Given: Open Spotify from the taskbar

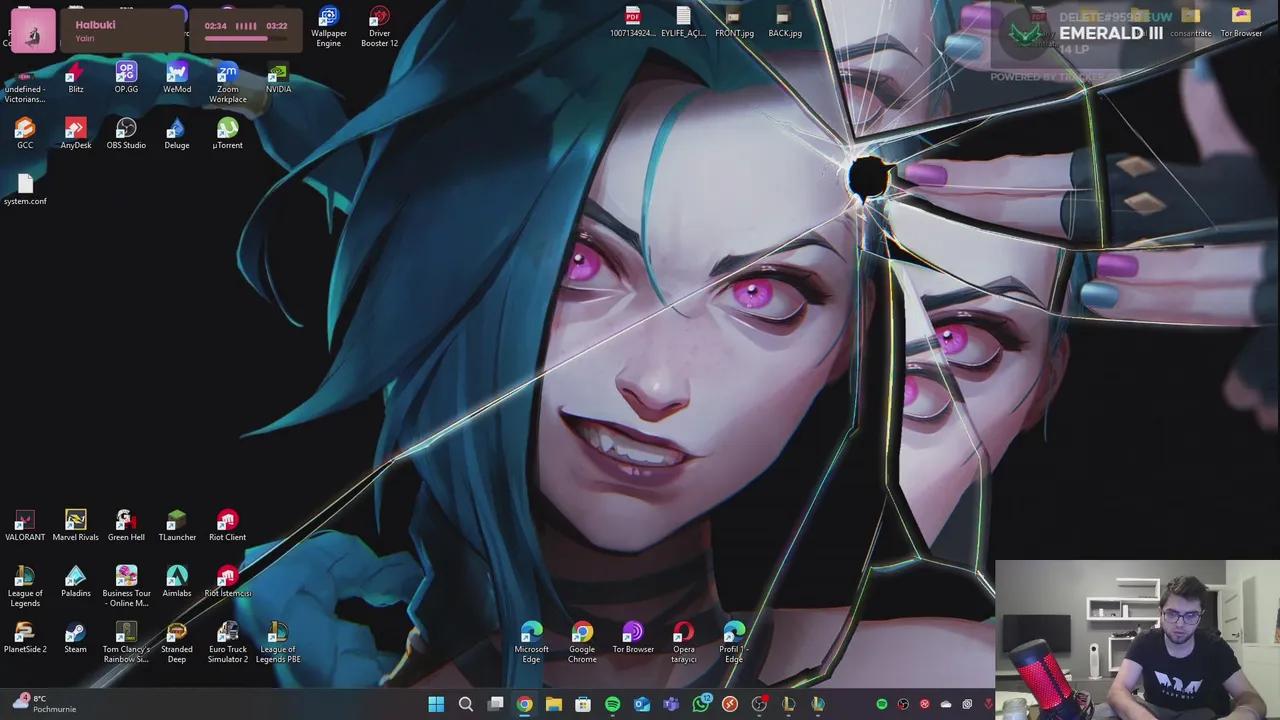Looking at the screenshot, I should 612,705.
